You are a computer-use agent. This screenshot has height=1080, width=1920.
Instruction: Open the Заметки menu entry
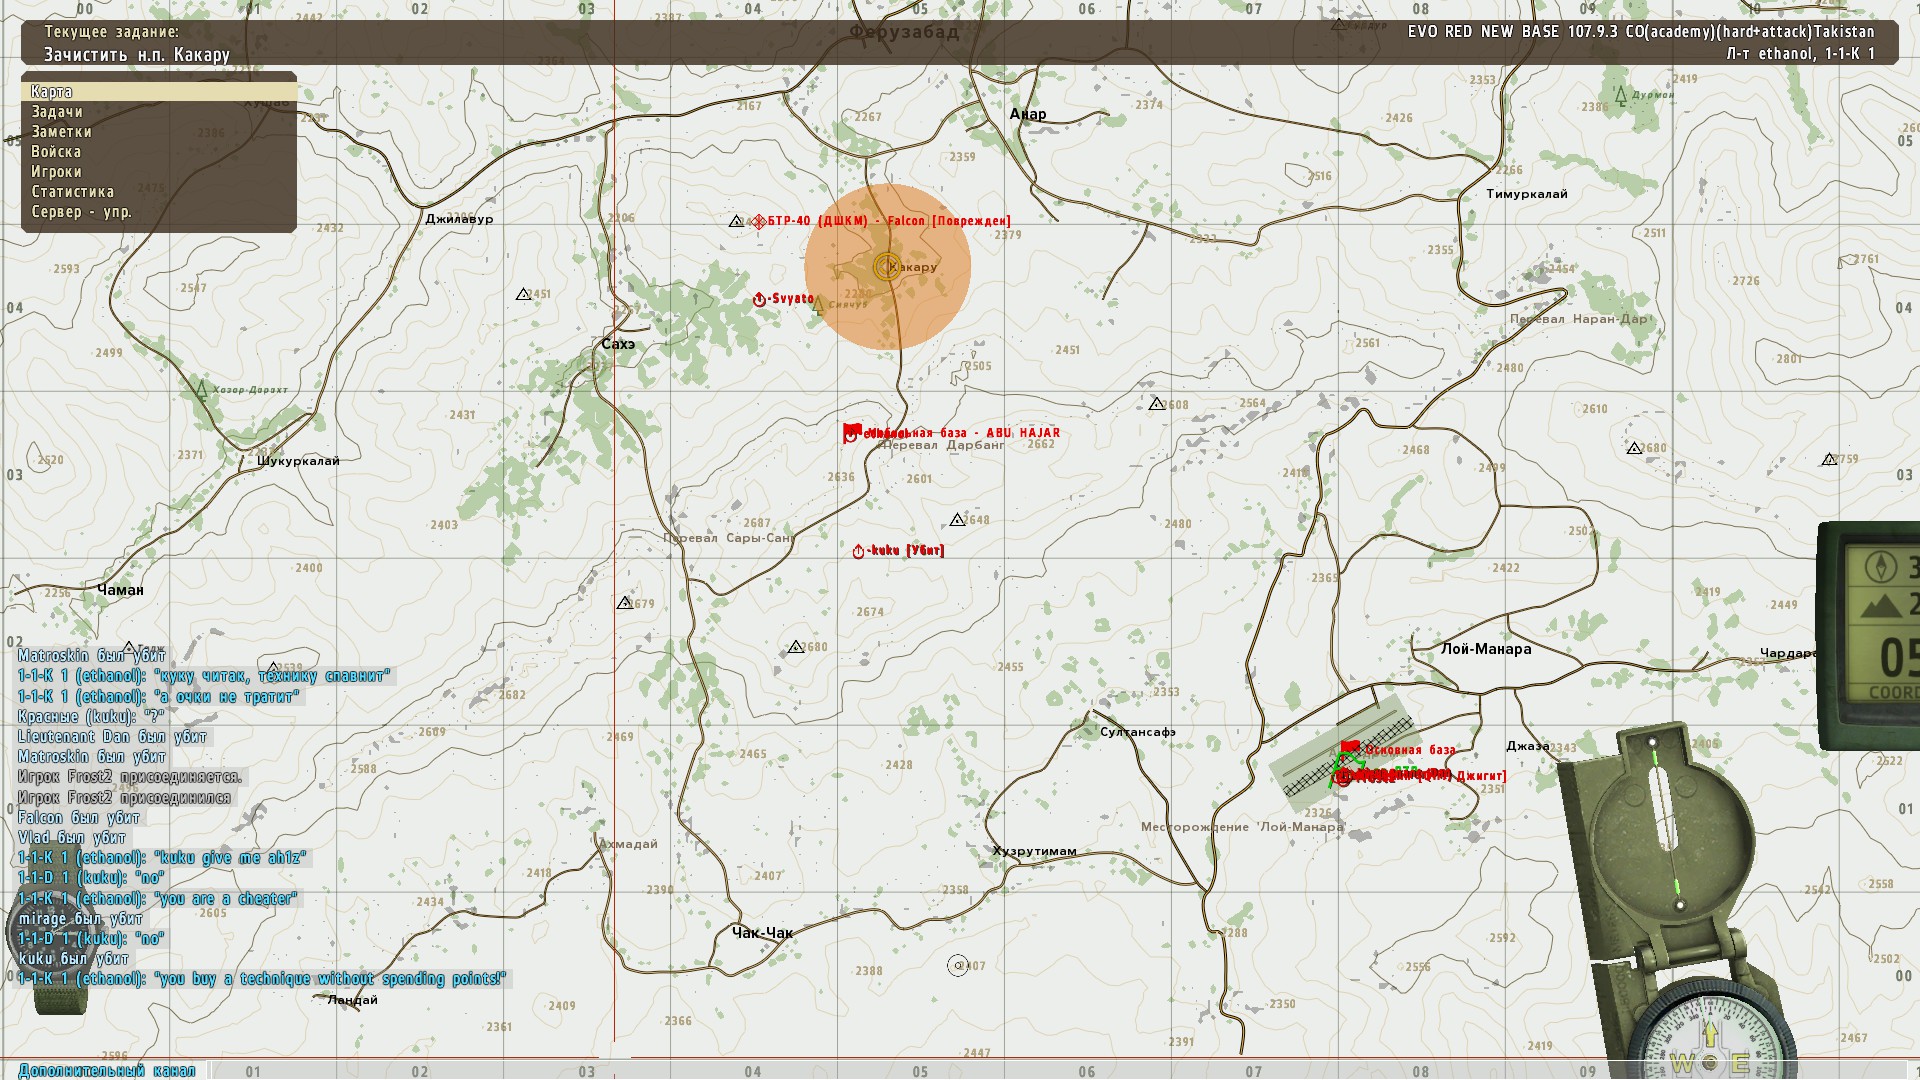[x=159, y=132]
